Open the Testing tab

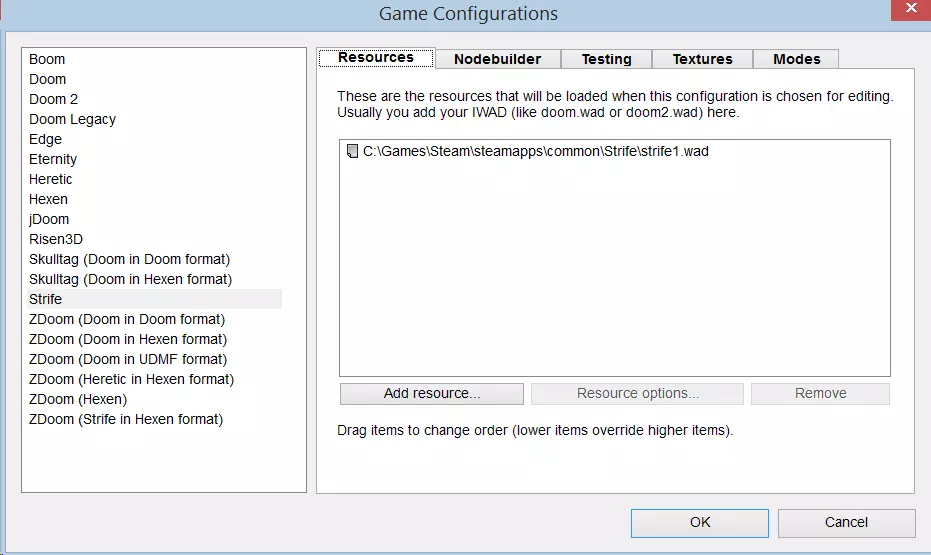[606, 59]
